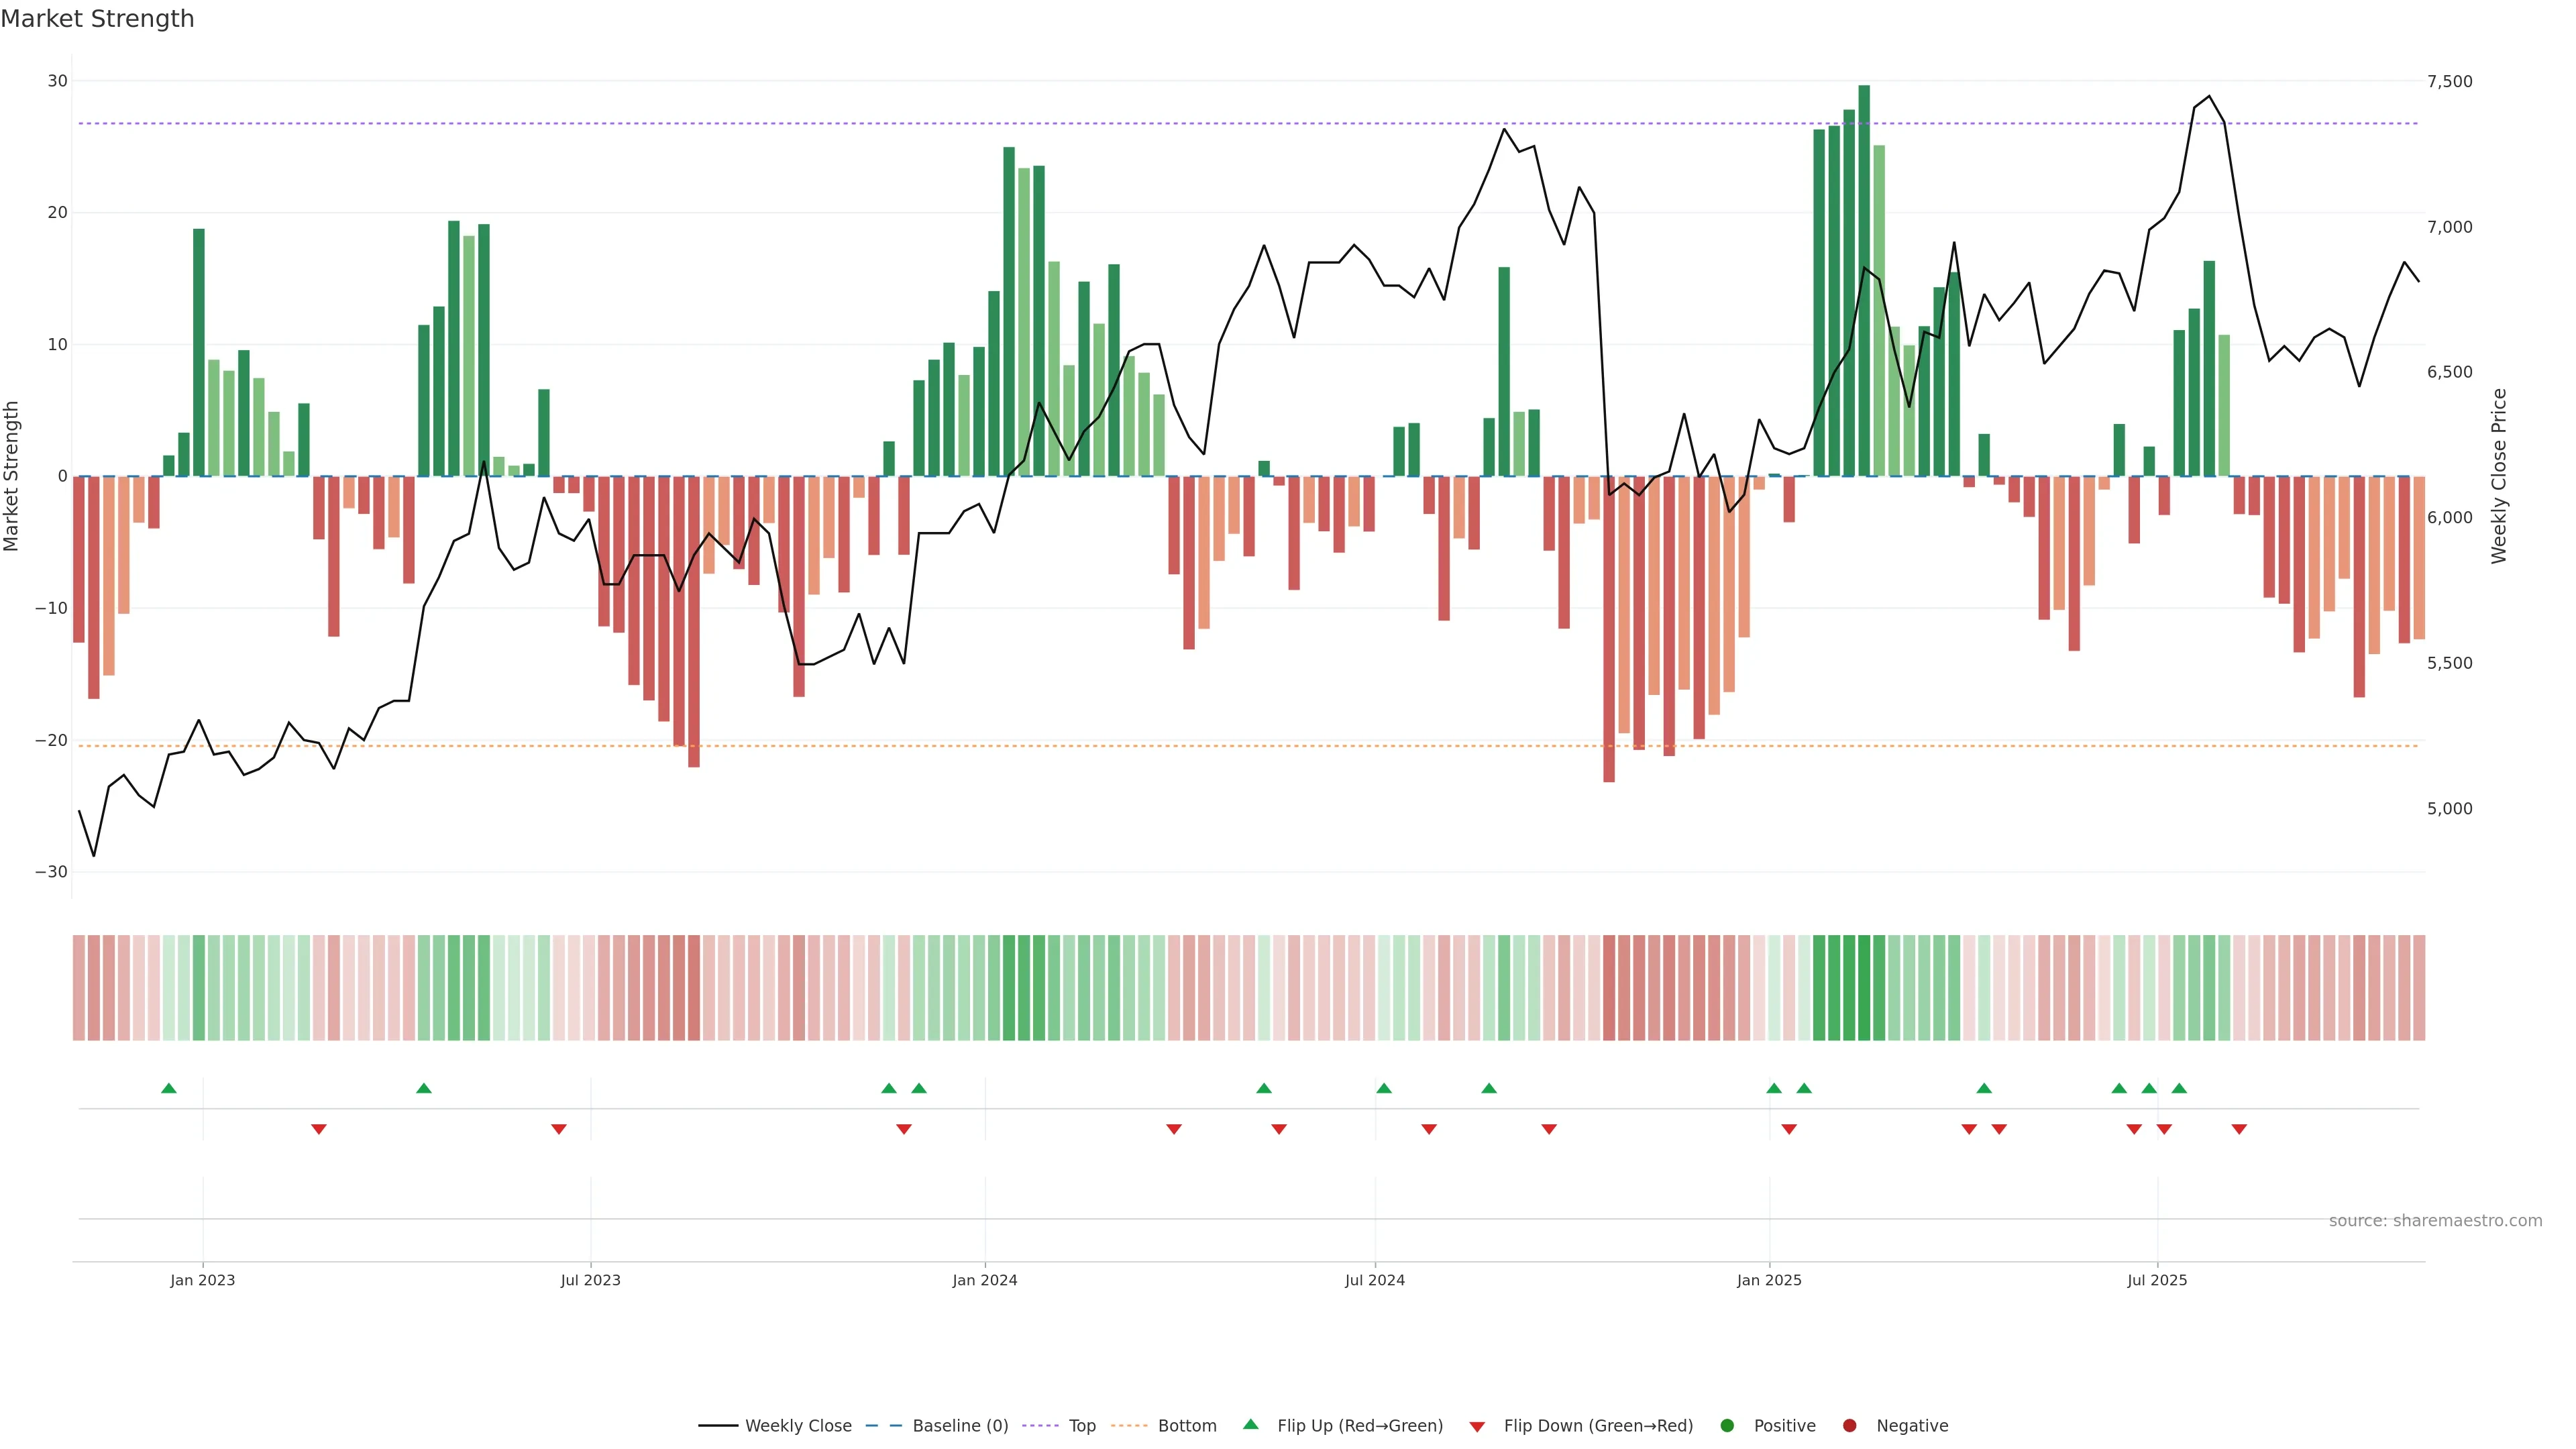Click the Flip Up (Red→Green) legend triangle
The width and height of the screenshot is (2576, 1449).
coord(1250,1424)
